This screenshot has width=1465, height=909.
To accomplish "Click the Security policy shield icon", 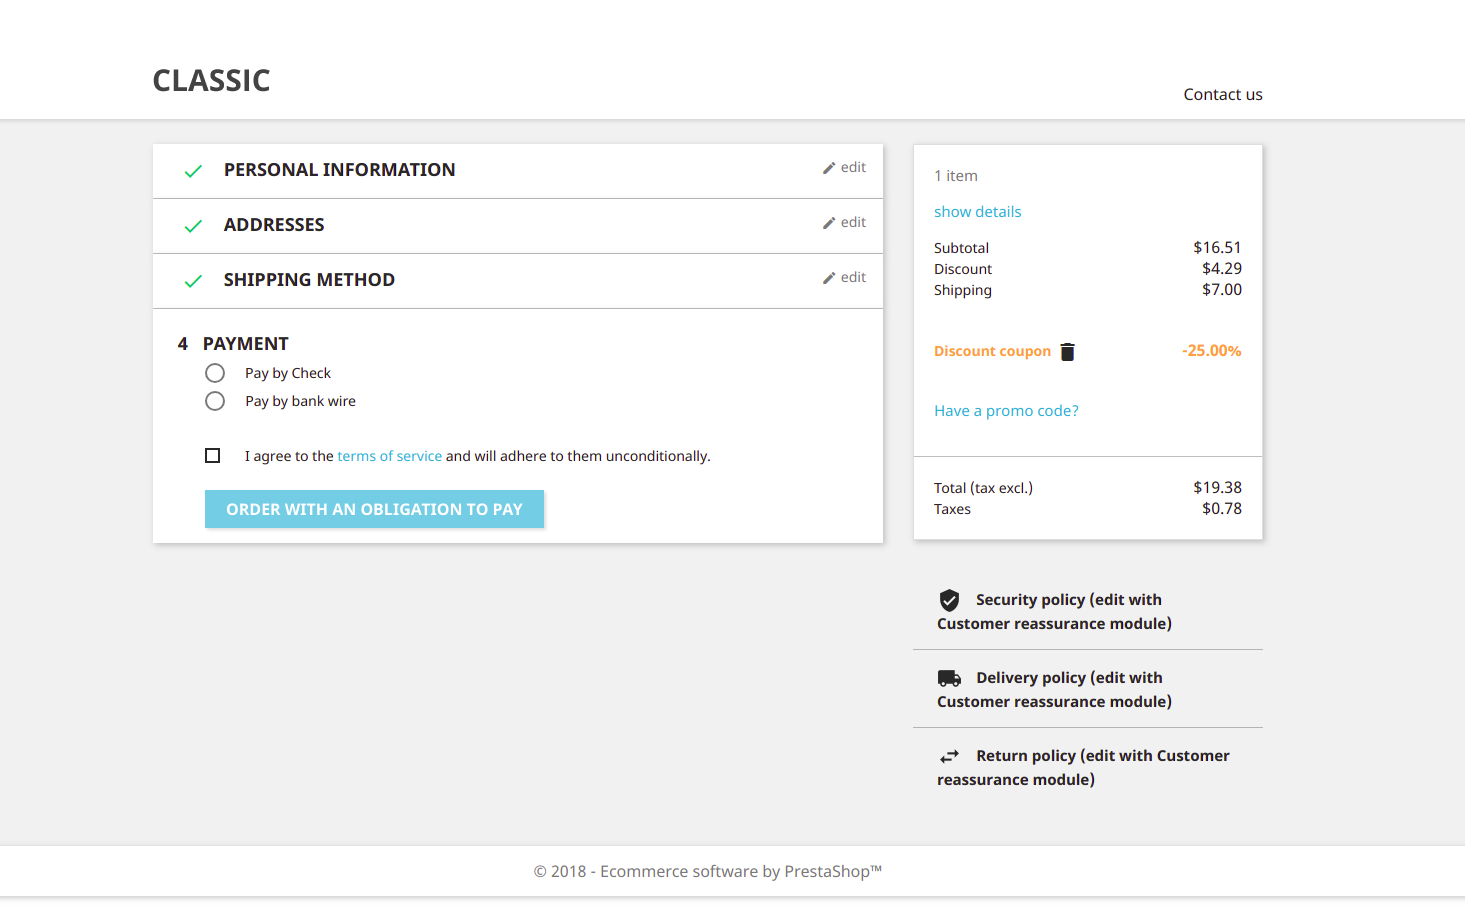I will pyautogui.click(x=949, y=600).
